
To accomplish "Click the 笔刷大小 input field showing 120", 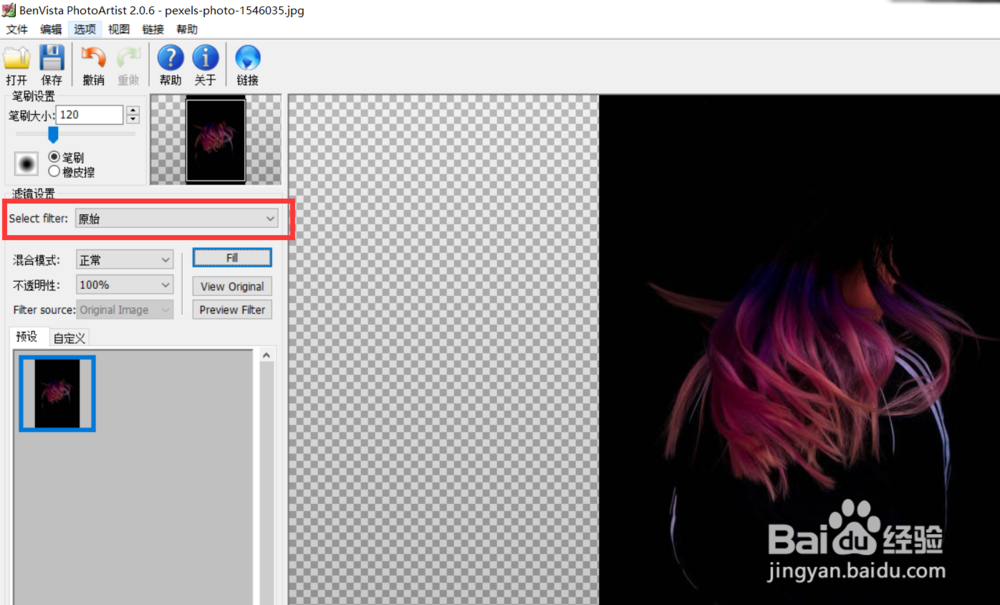I will coord(89,115).
